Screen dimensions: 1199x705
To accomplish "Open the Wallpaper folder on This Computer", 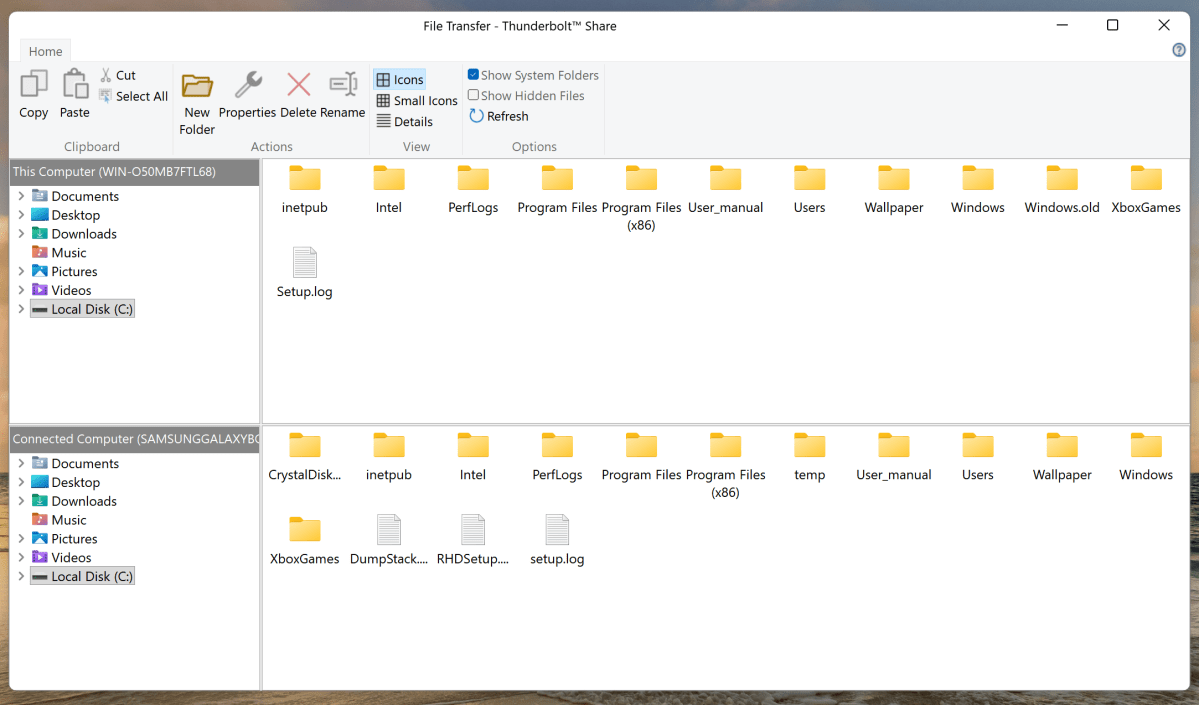I will click(x=893, y=188).
